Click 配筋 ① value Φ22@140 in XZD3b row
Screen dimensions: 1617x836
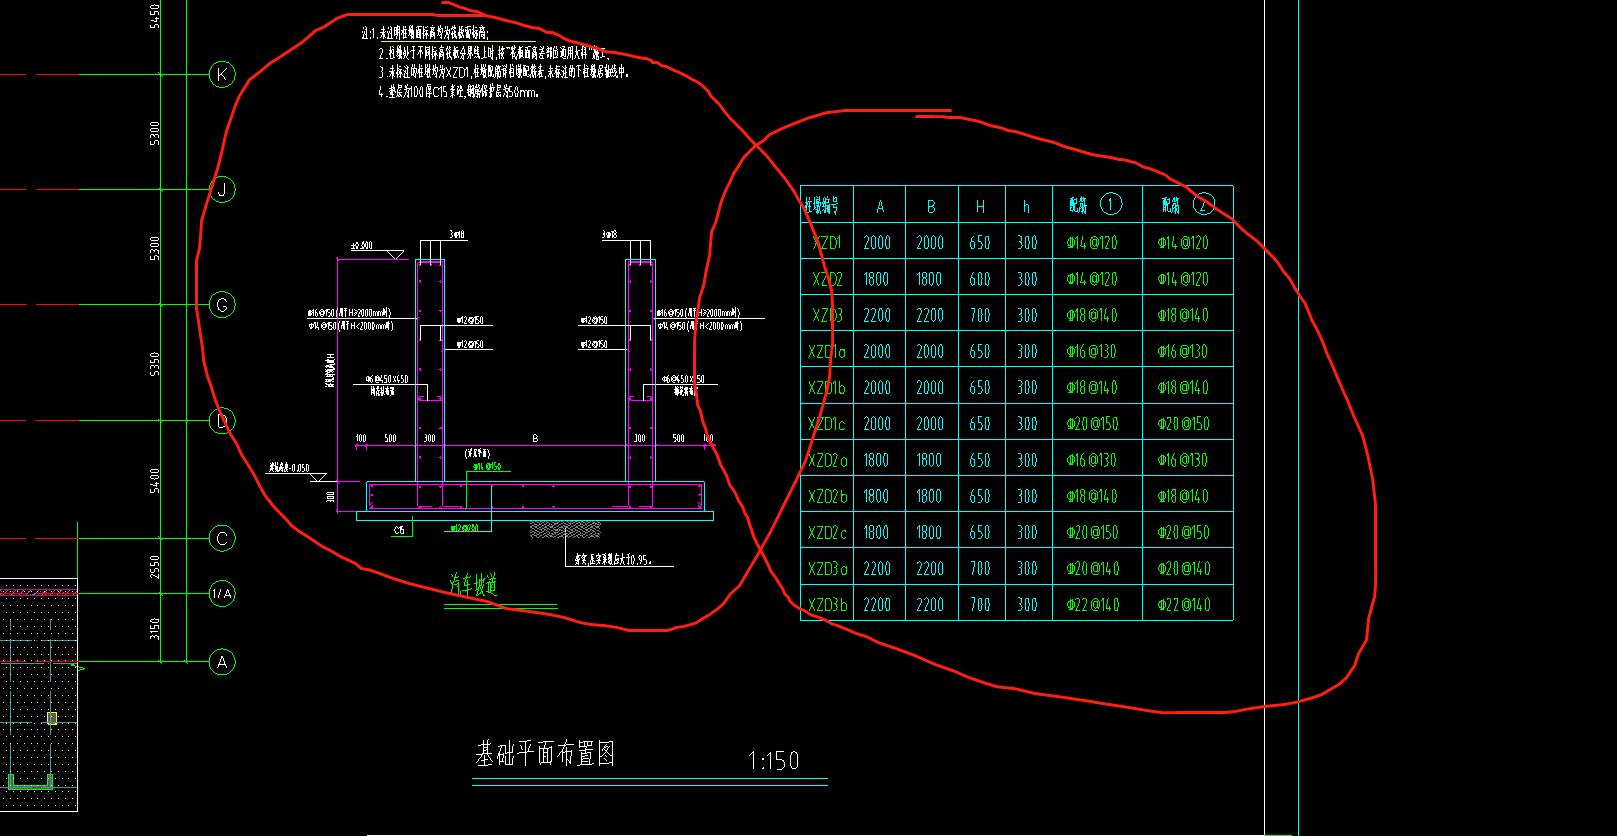(x=1092, y=605)
